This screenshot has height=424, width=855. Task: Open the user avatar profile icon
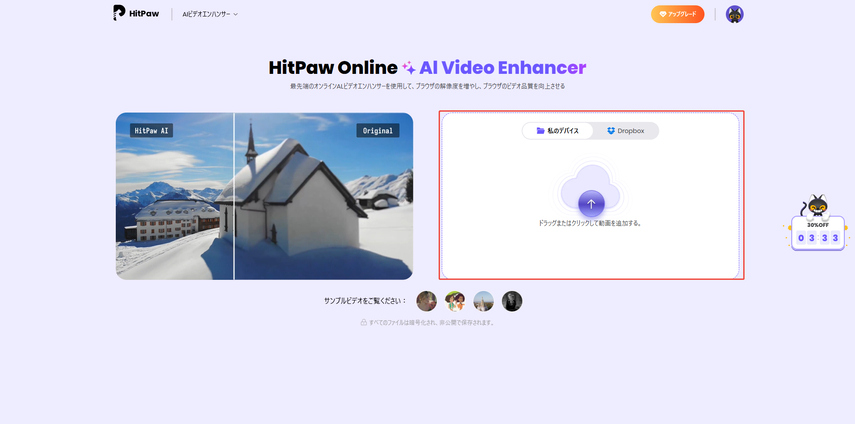click(x=734, y=14)
